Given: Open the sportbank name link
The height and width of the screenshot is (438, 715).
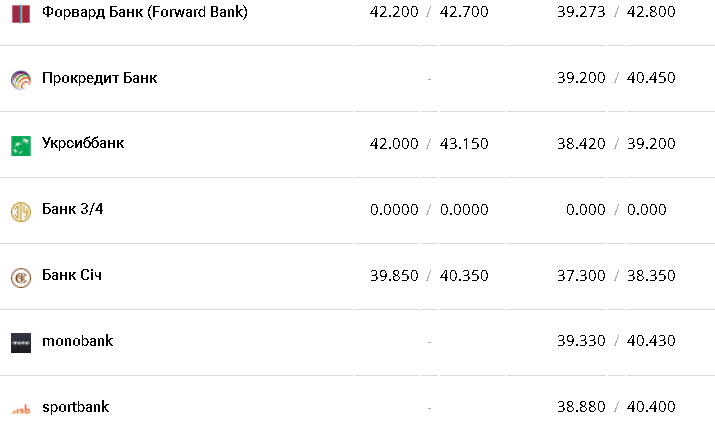Looking at the screenshot, I should click(75, 407).
